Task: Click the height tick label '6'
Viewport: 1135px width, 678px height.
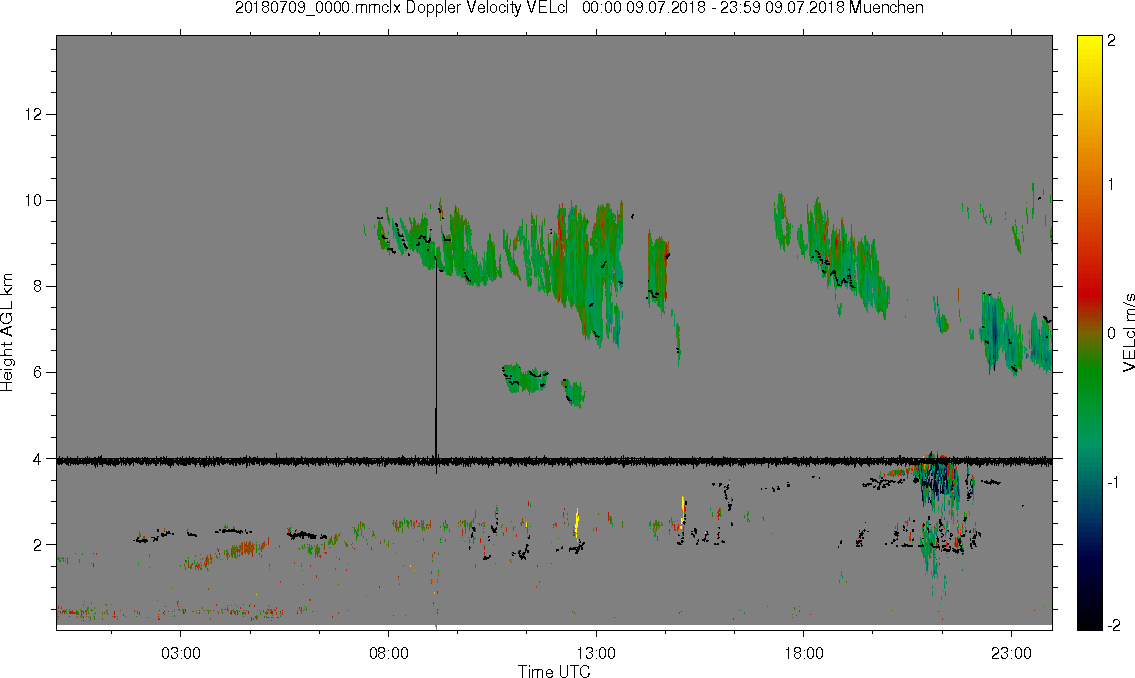Action: pos(37,373)
